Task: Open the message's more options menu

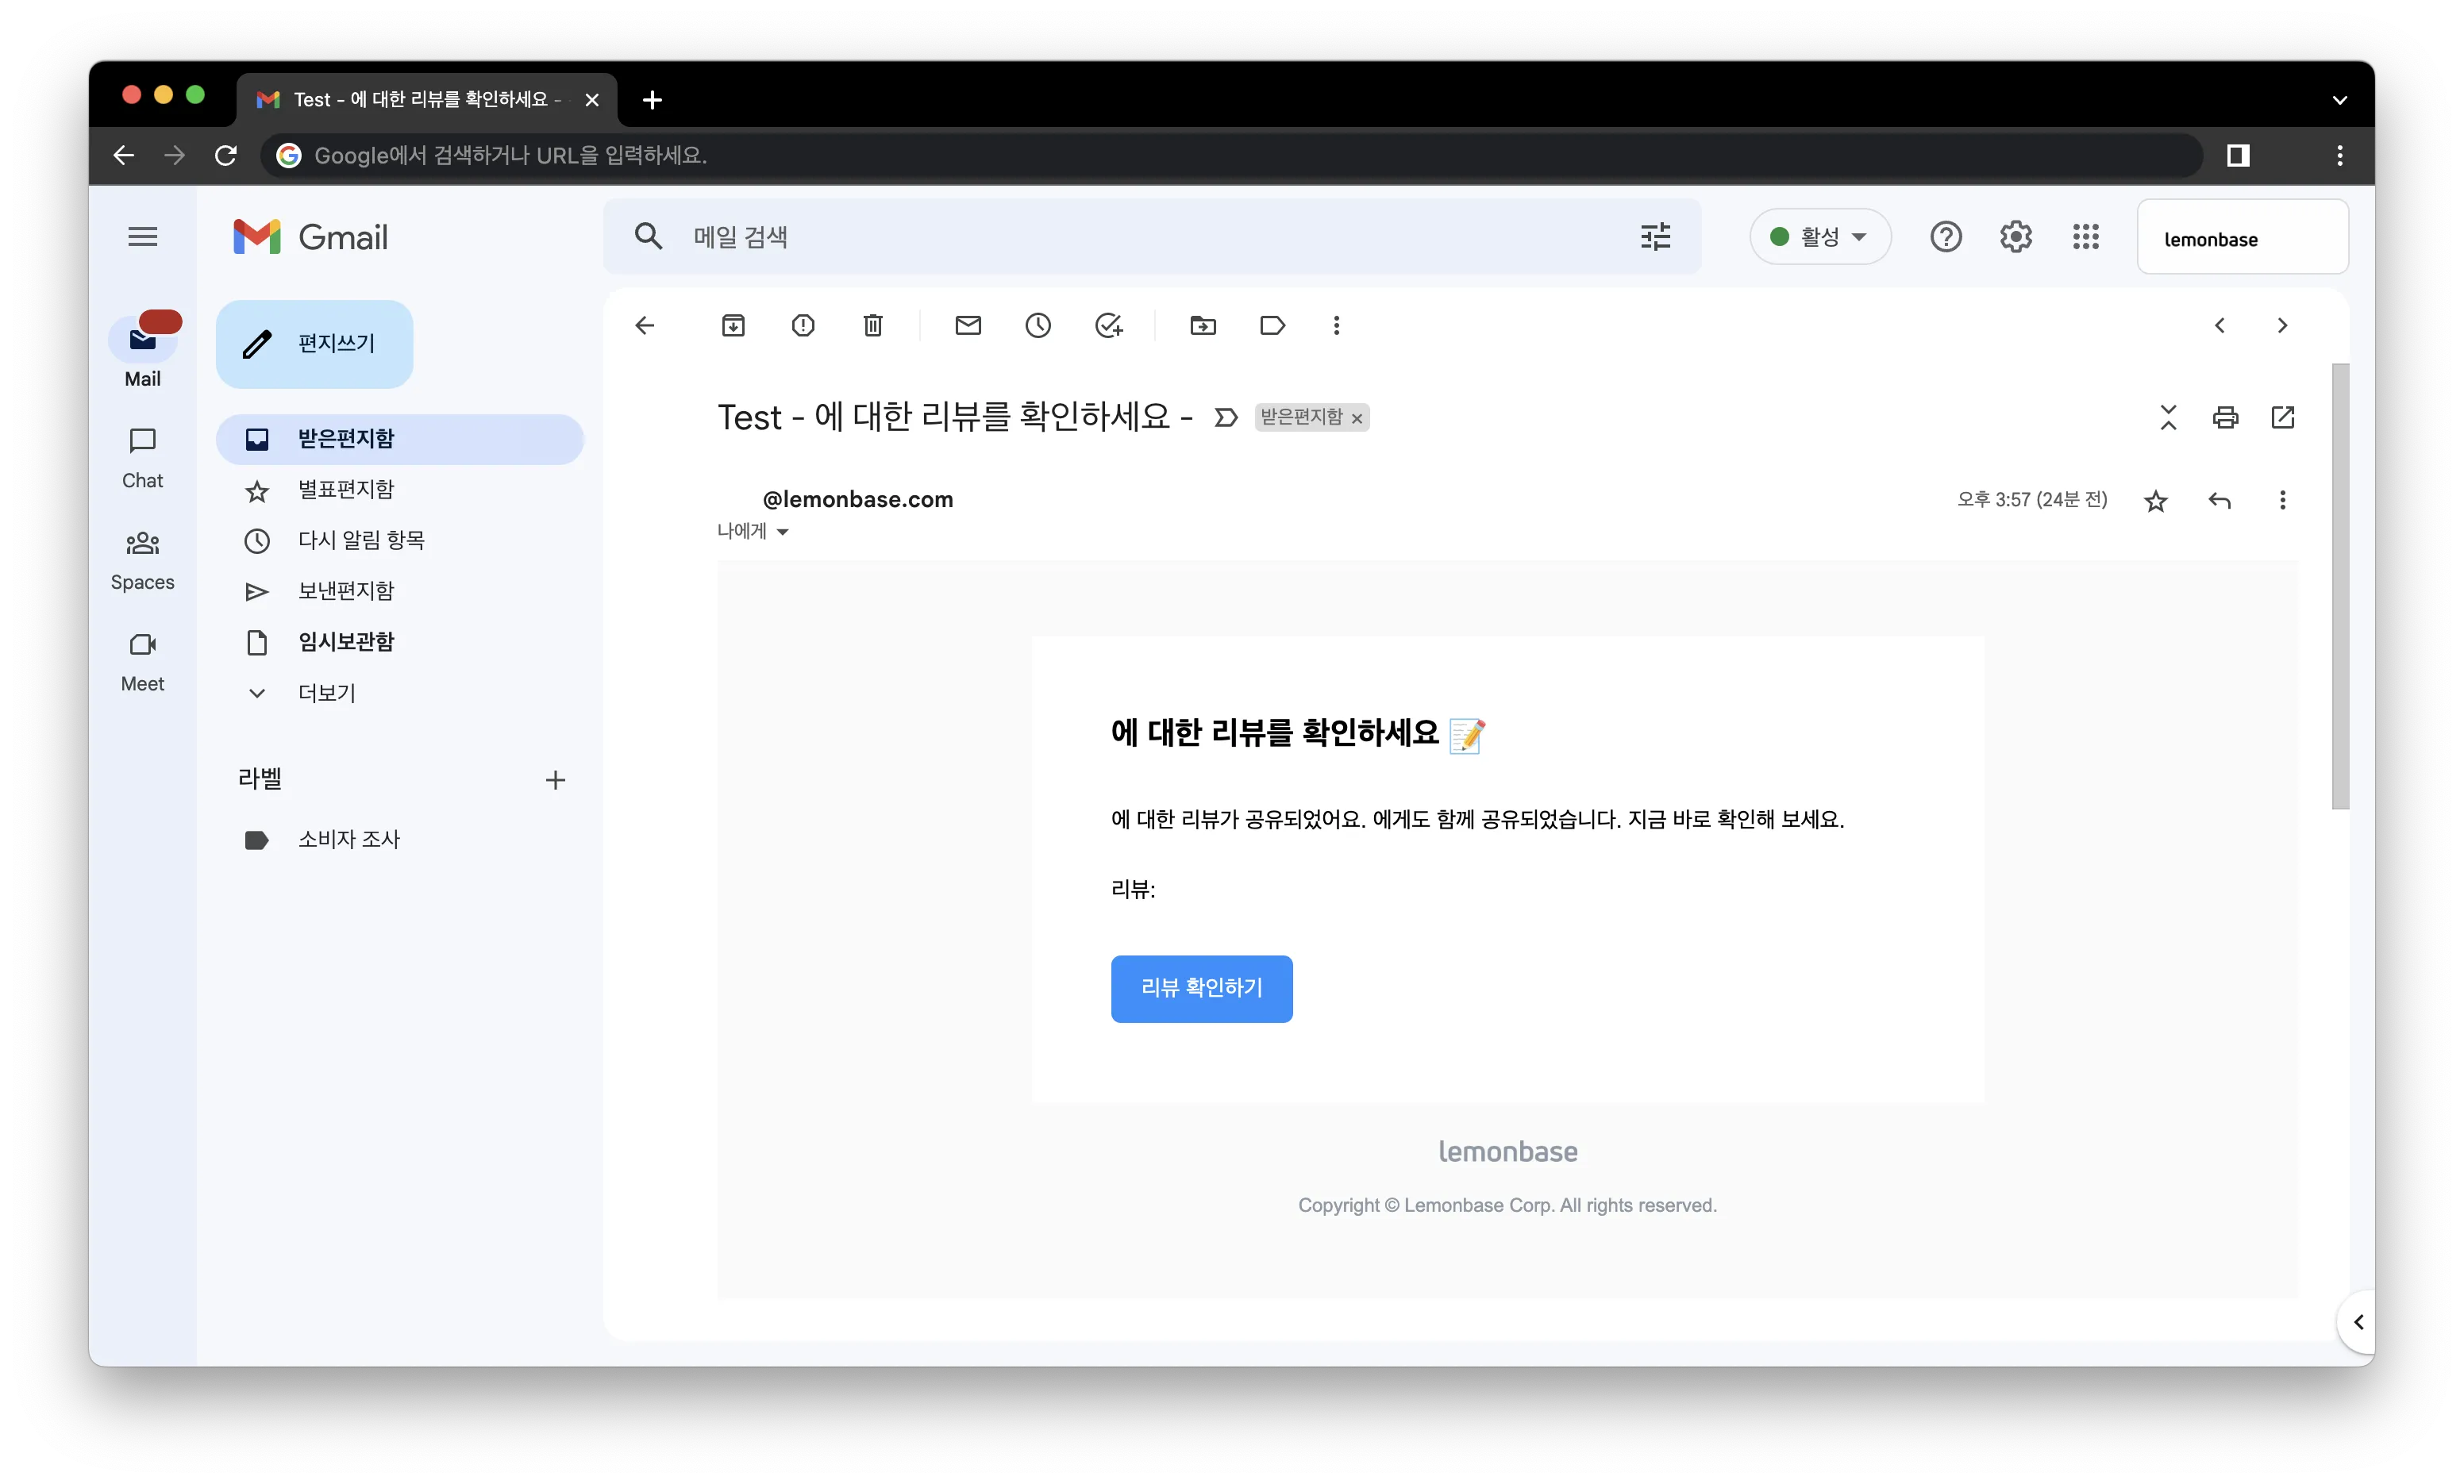Action: pyautogui.click(x=2282, y=500)
